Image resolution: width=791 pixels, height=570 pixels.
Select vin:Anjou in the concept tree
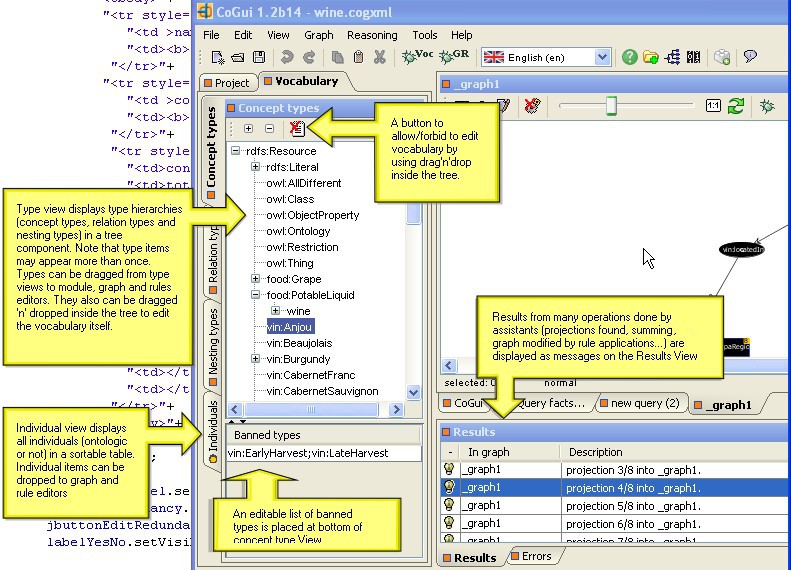[291, 327]
